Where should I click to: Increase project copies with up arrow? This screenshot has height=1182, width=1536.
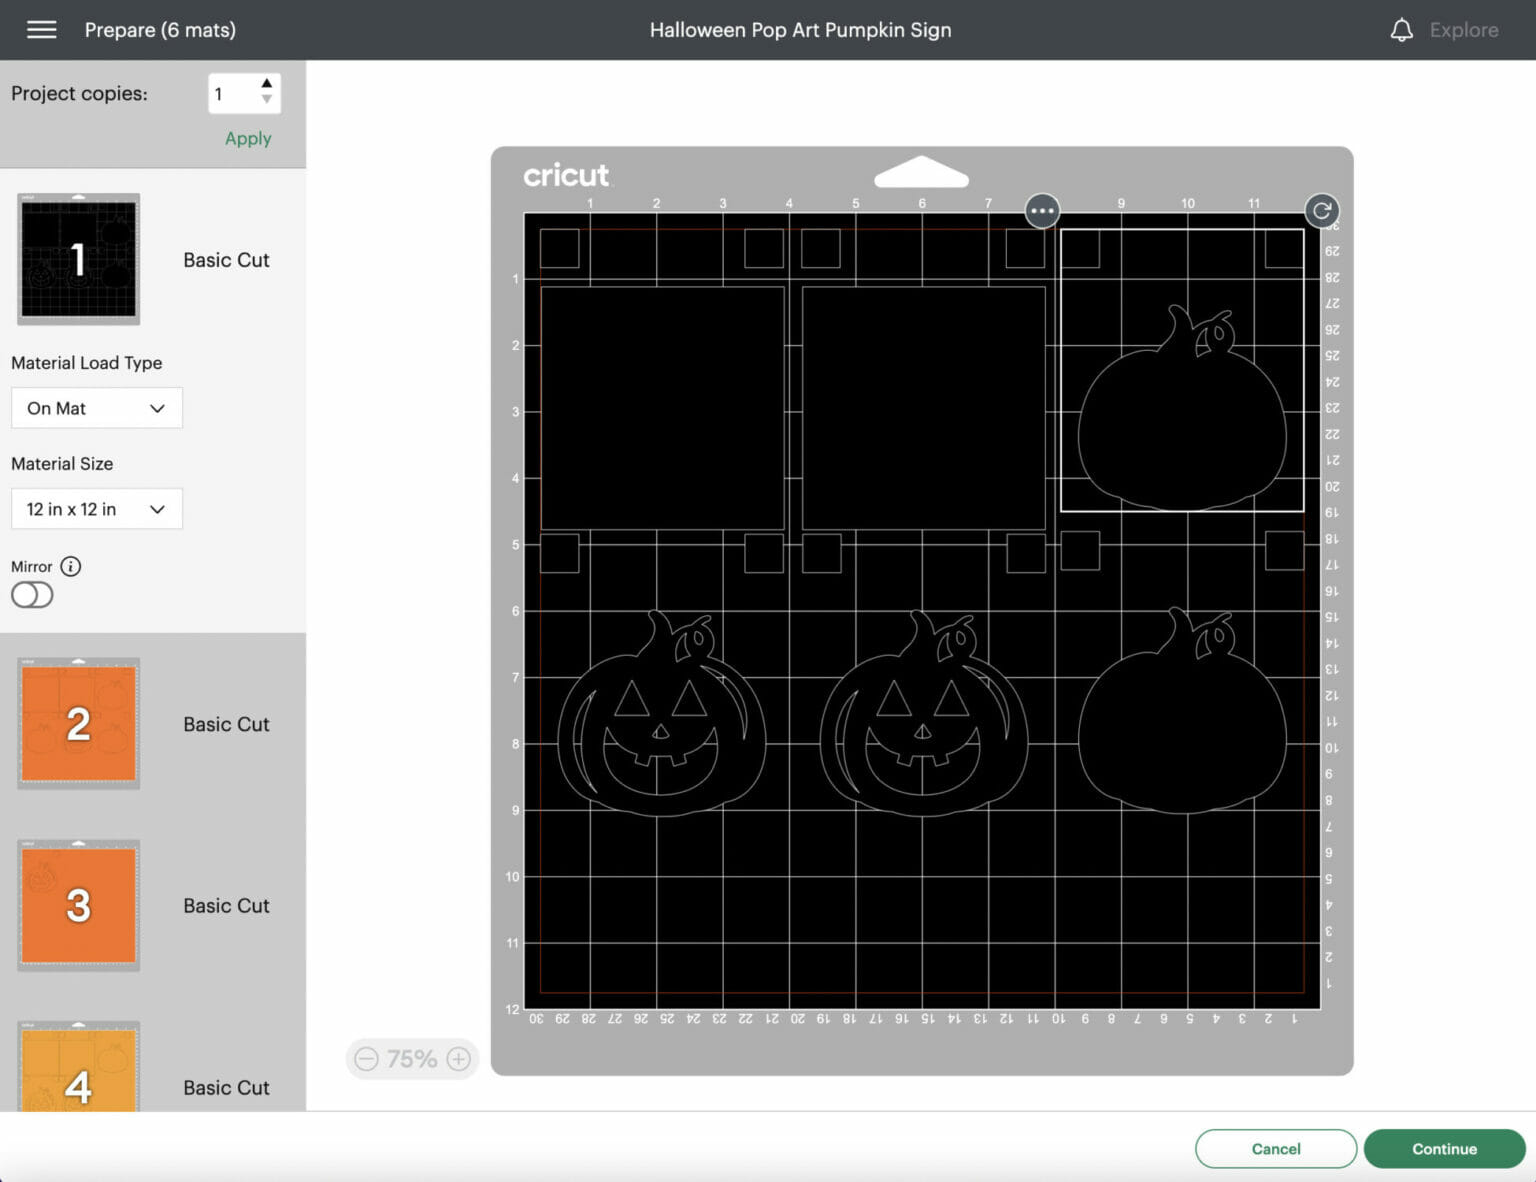pos(267,84)
